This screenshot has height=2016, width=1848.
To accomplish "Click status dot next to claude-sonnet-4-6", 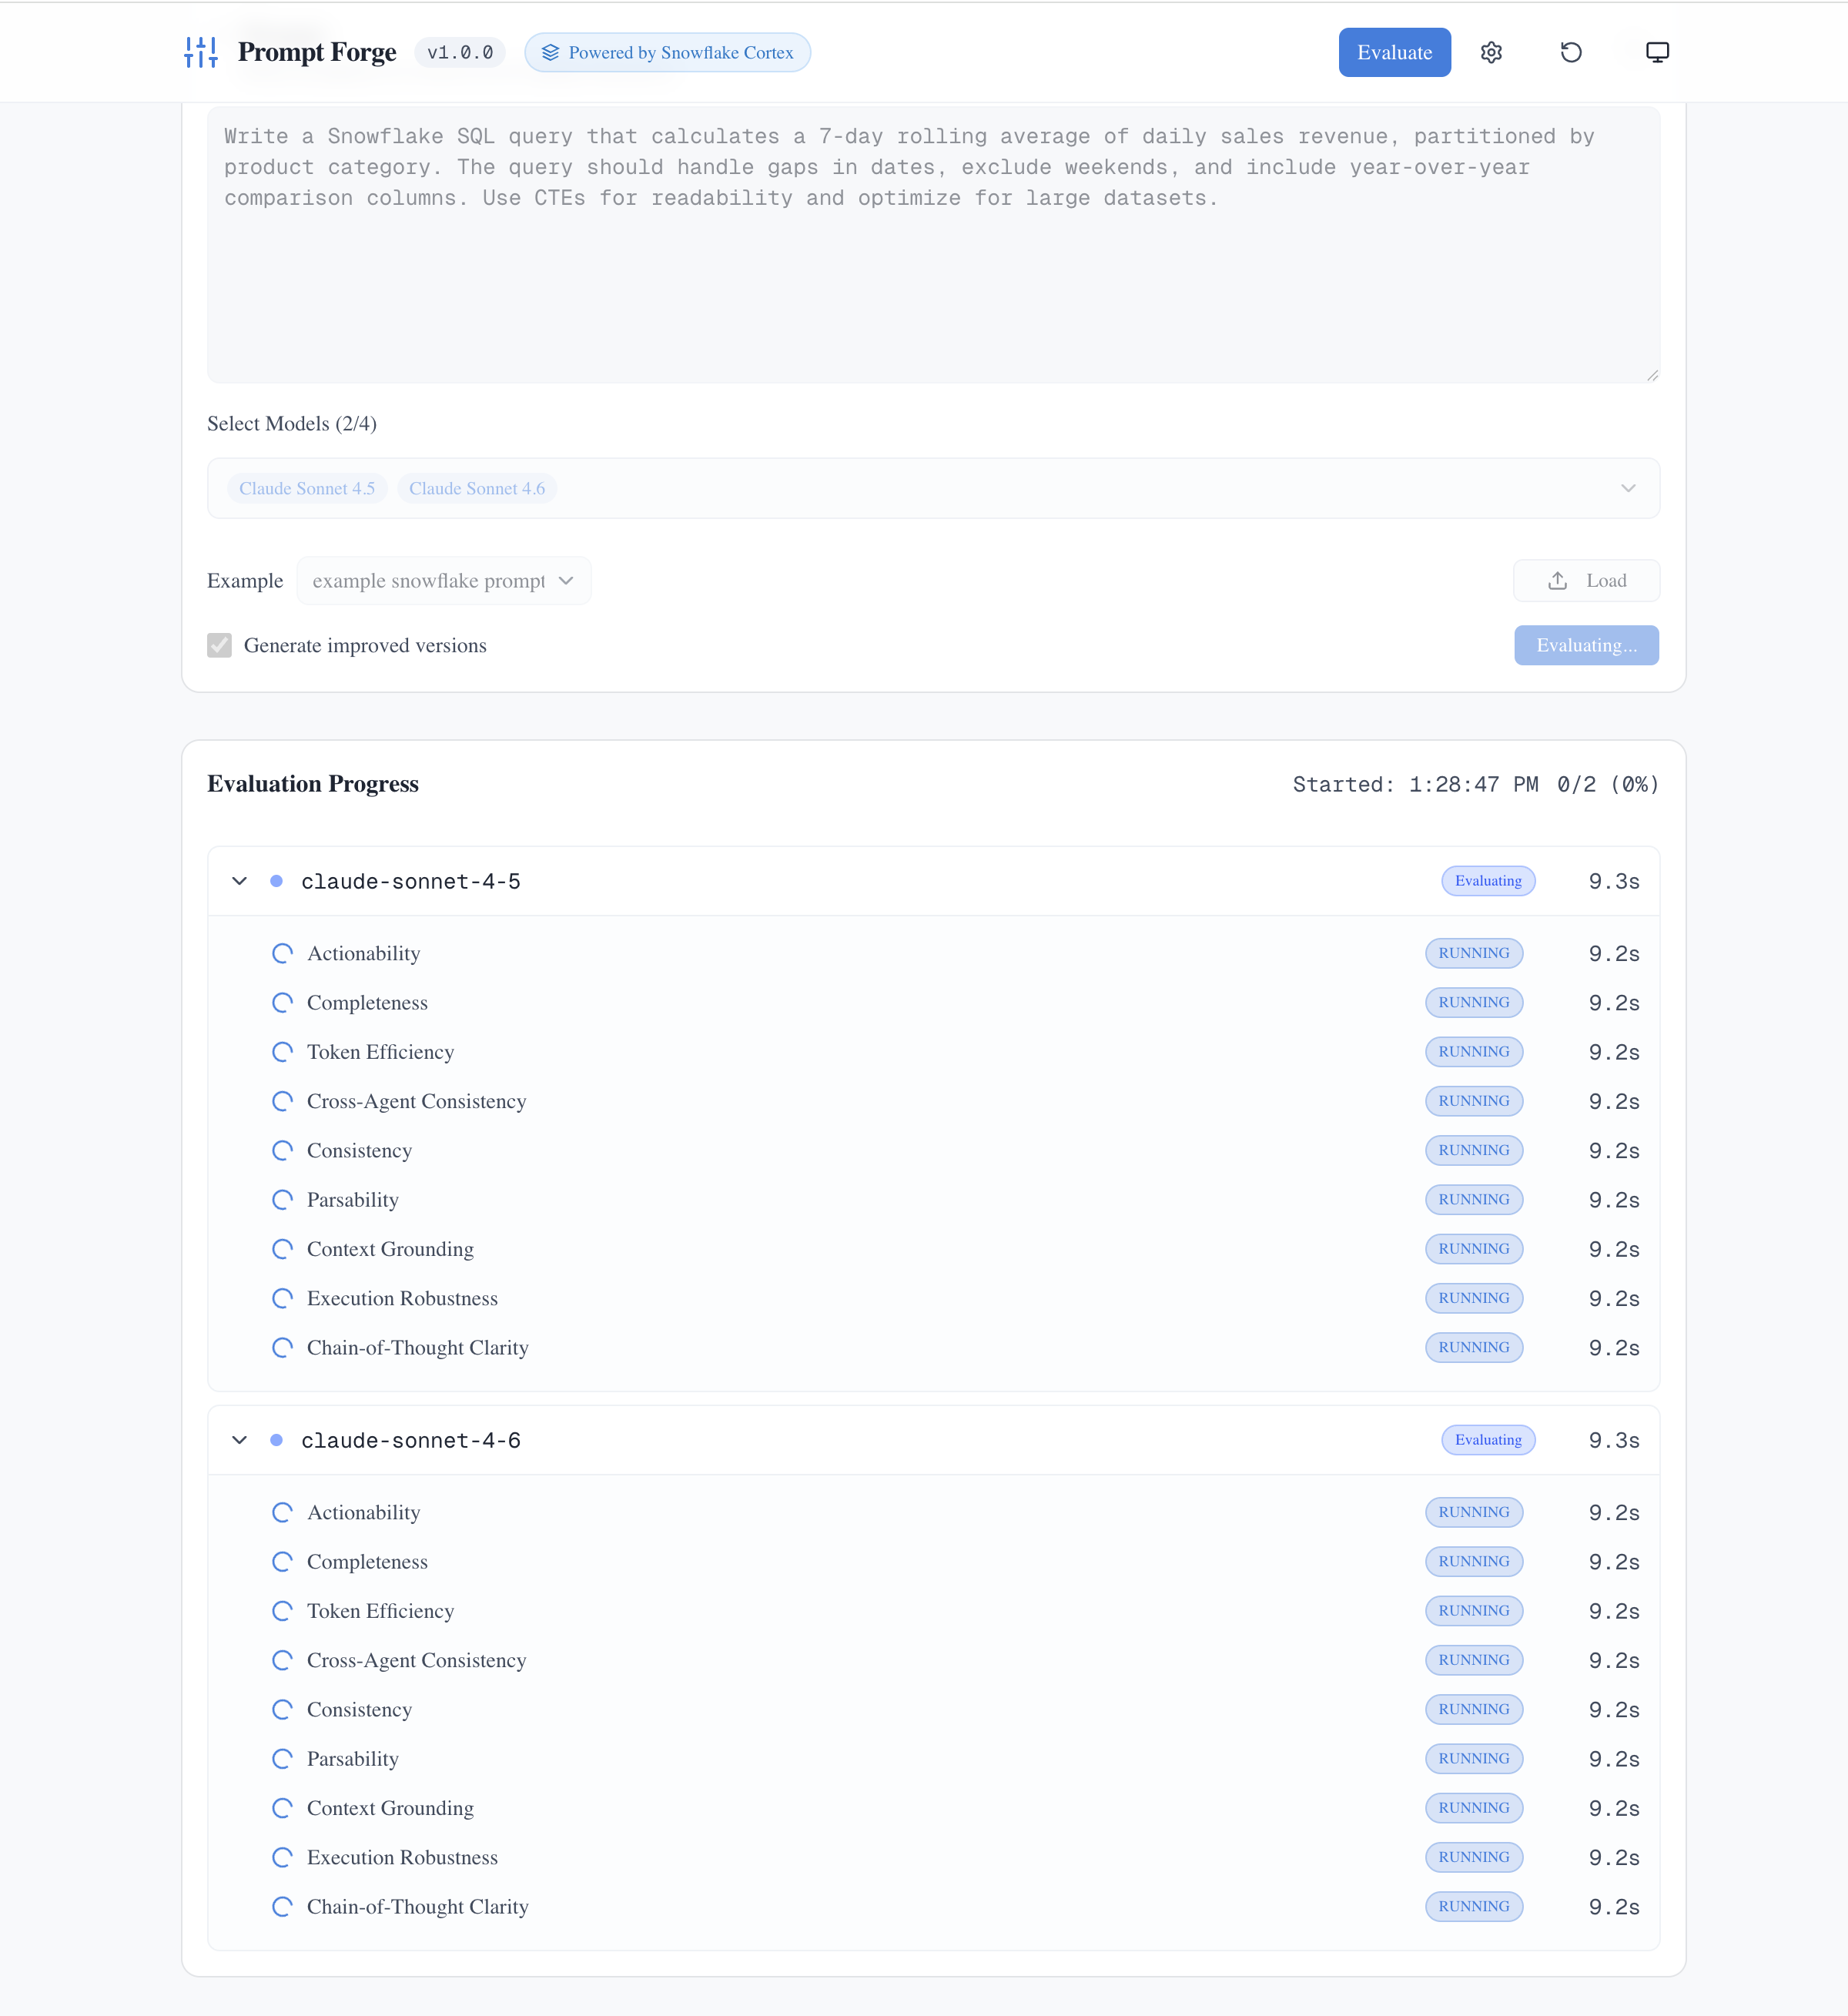I will pos(277,1440).
